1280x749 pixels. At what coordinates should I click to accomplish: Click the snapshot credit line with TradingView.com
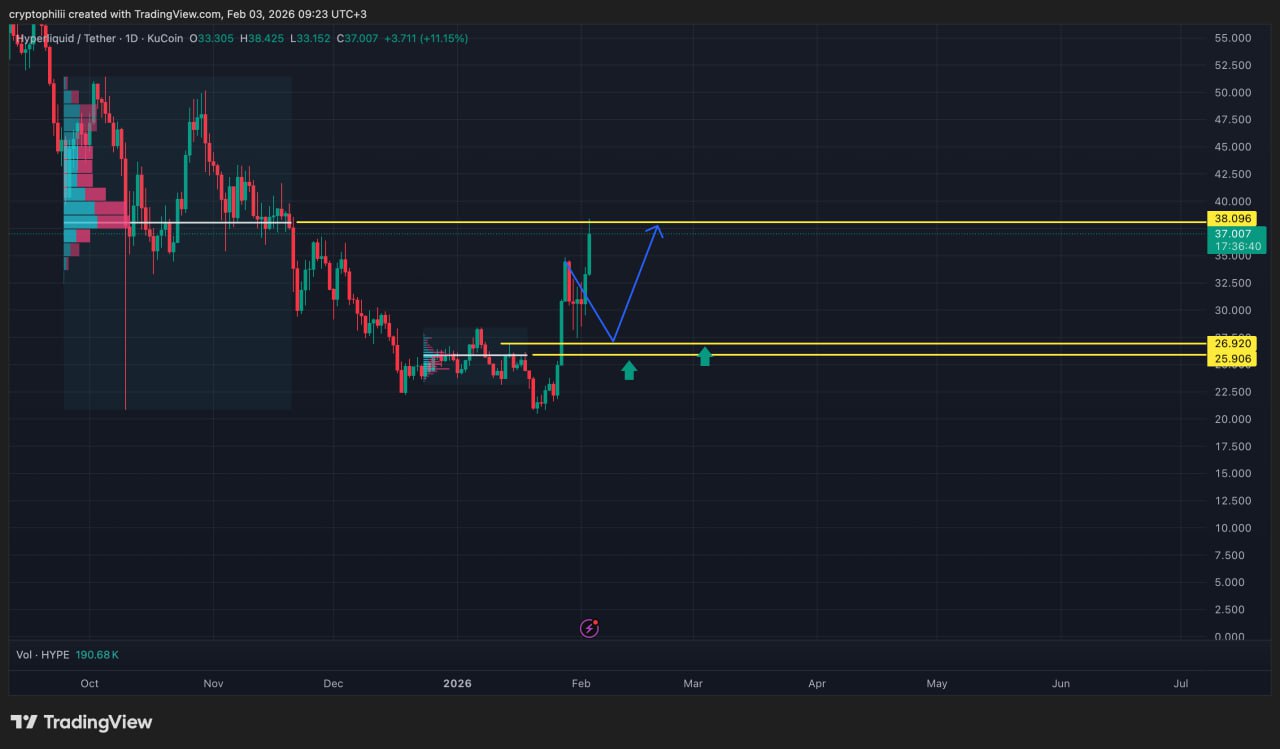[x=188, y=14]
